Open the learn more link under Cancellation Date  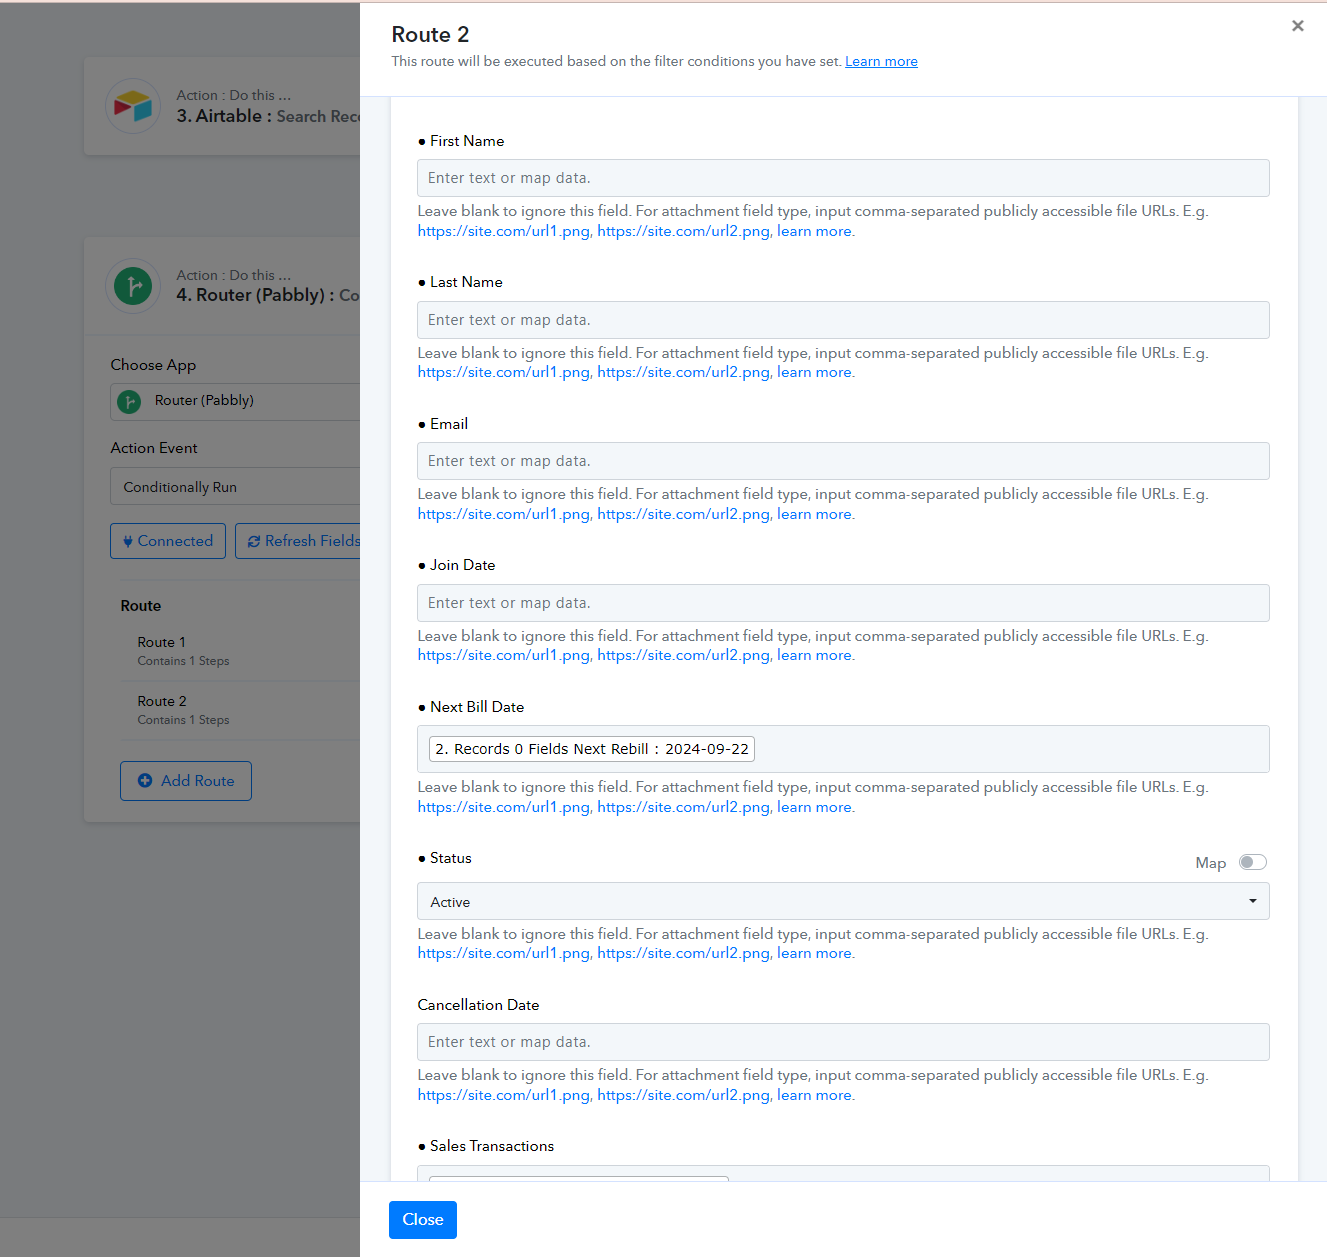[x=816, y=1095]
